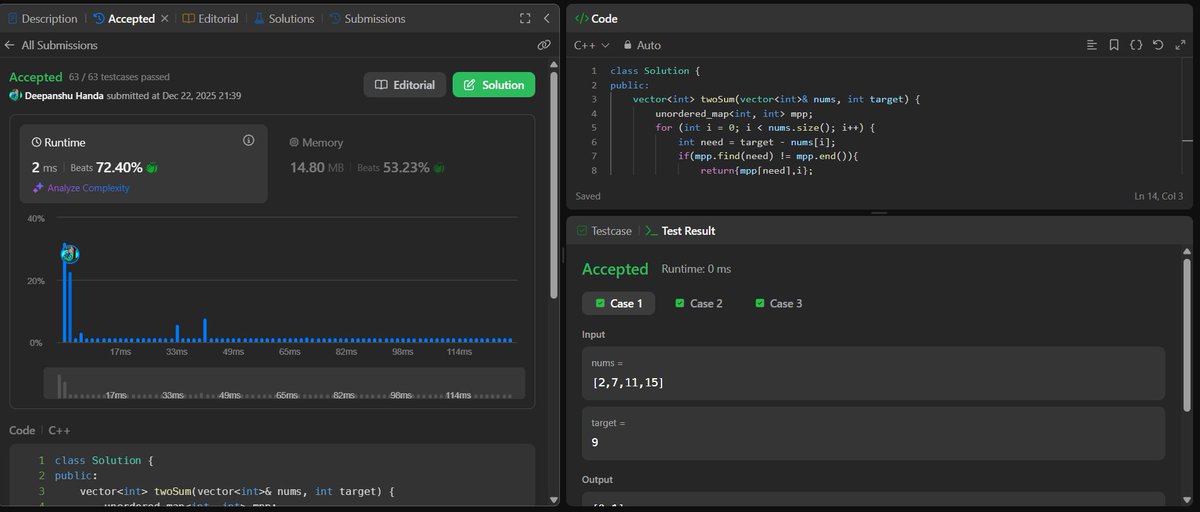Expand the code editor to fullscreen
The height and width of the screenshot is (512, 1200).
tap(1179, 45)
